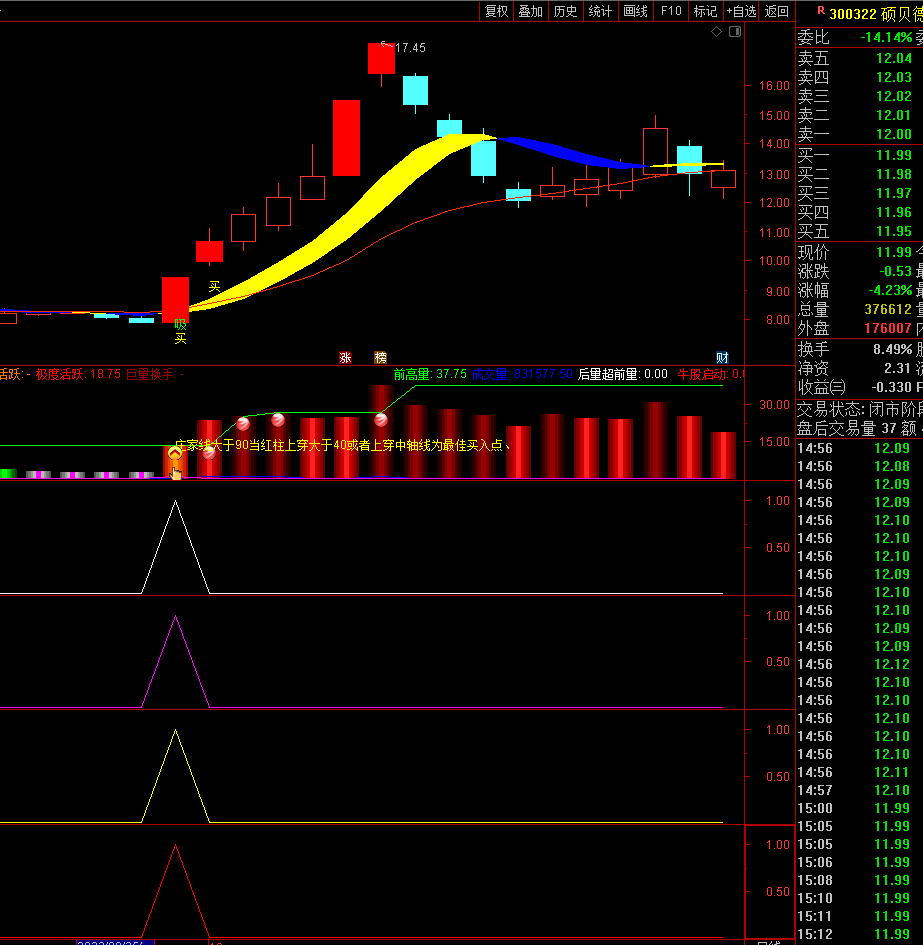Click the 后量超前量 0.00 label

(623, 374)
